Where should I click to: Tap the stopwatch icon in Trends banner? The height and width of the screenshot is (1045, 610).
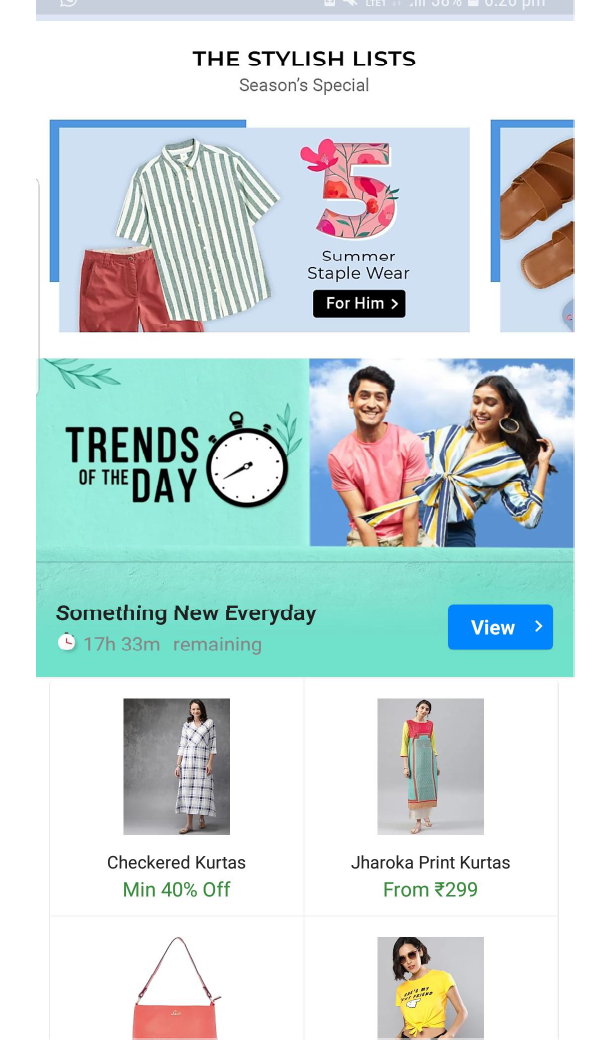click(x=247, y=459)
